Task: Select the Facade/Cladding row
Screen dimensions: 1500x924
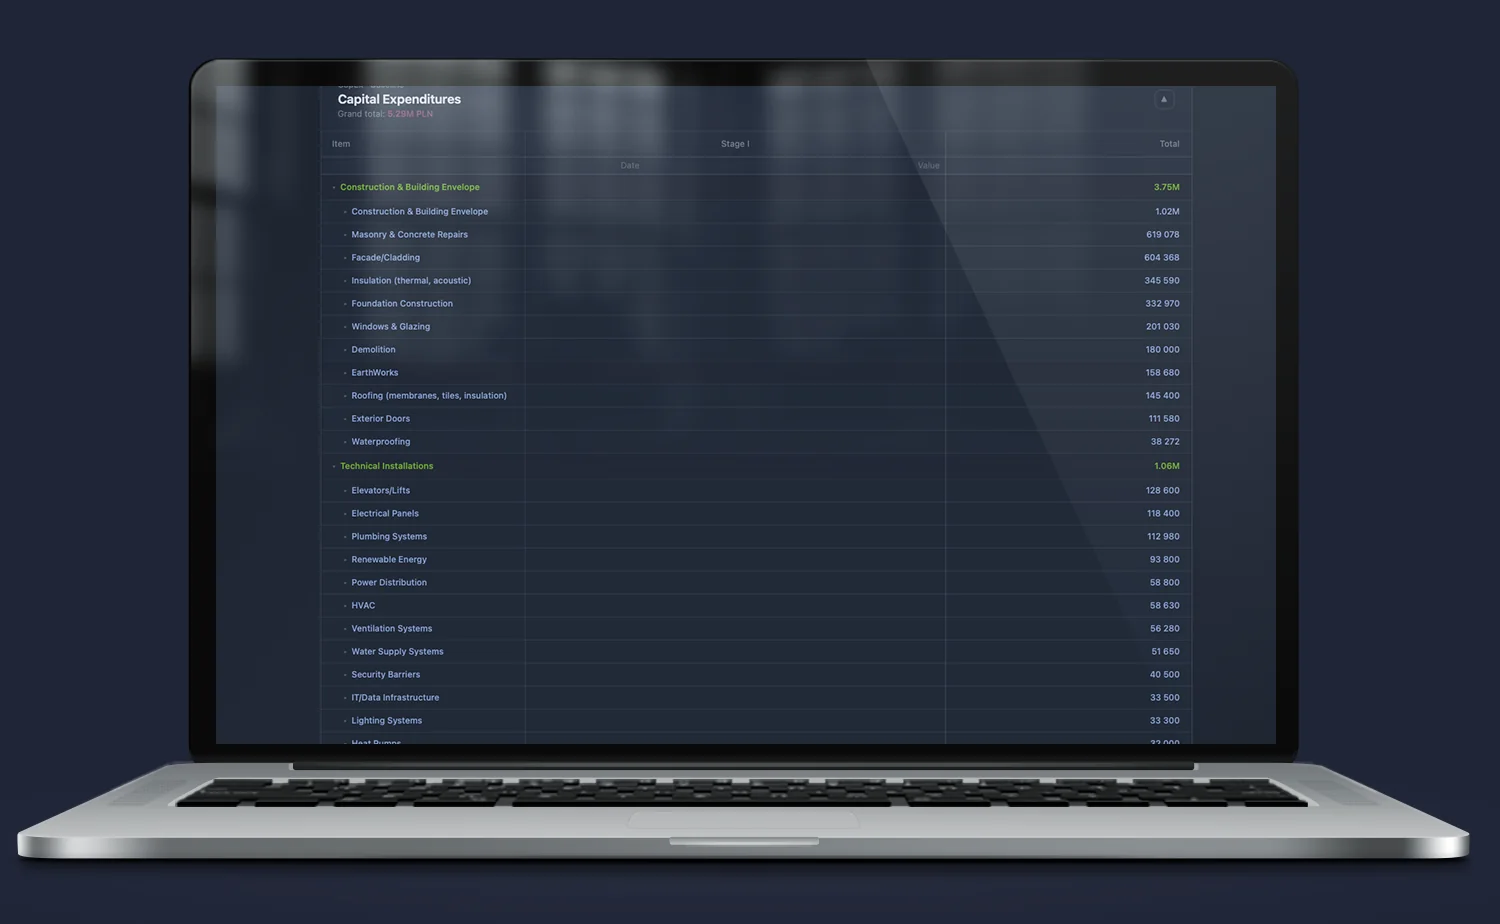Action: coord(756,258)
